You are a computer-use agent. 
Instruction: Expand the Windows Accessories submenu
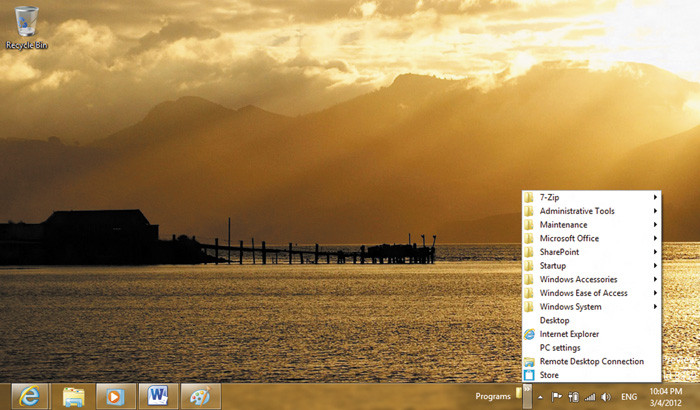point(590,279)
